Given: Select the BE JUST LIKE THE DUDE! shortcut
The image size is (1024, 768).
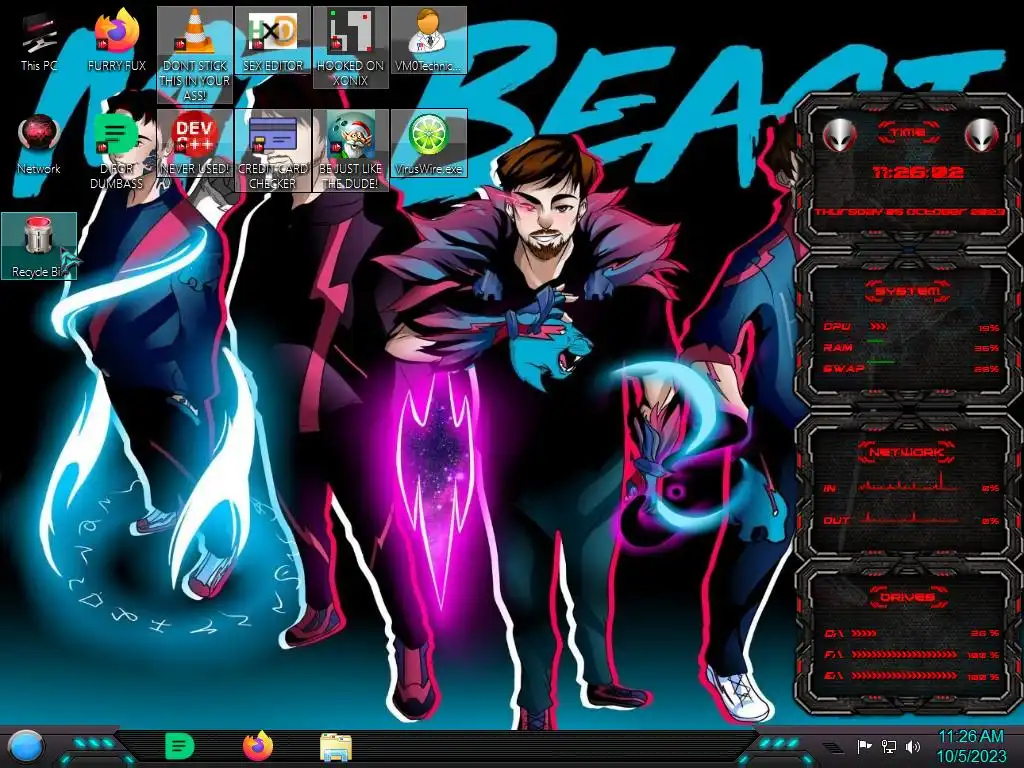Looking at the screenshot, I should [x=351, y=150].
